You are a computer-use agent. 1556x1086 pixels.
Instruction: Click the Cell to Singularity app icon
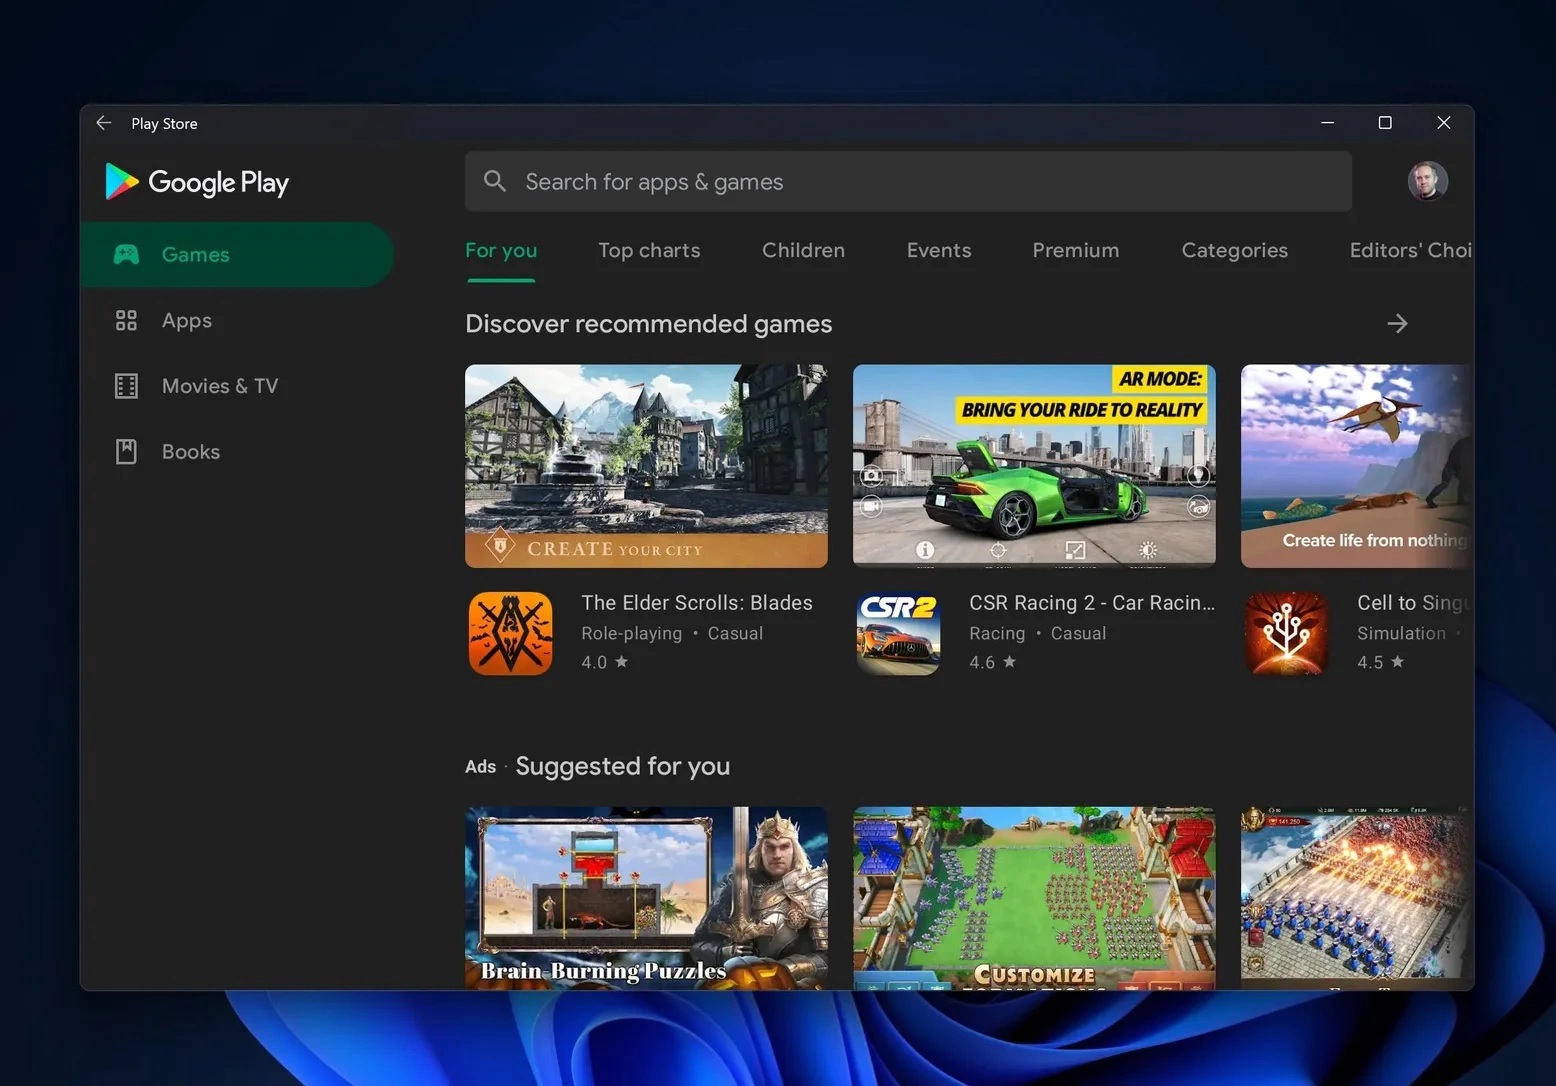point(1286,633)
